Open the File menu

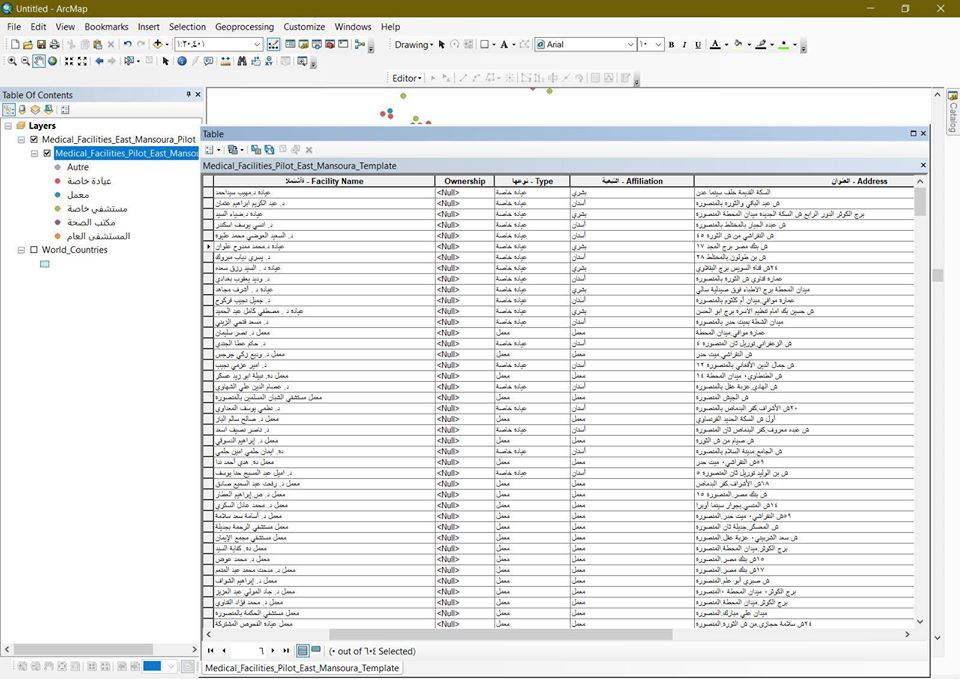click(x=13, y=27)
